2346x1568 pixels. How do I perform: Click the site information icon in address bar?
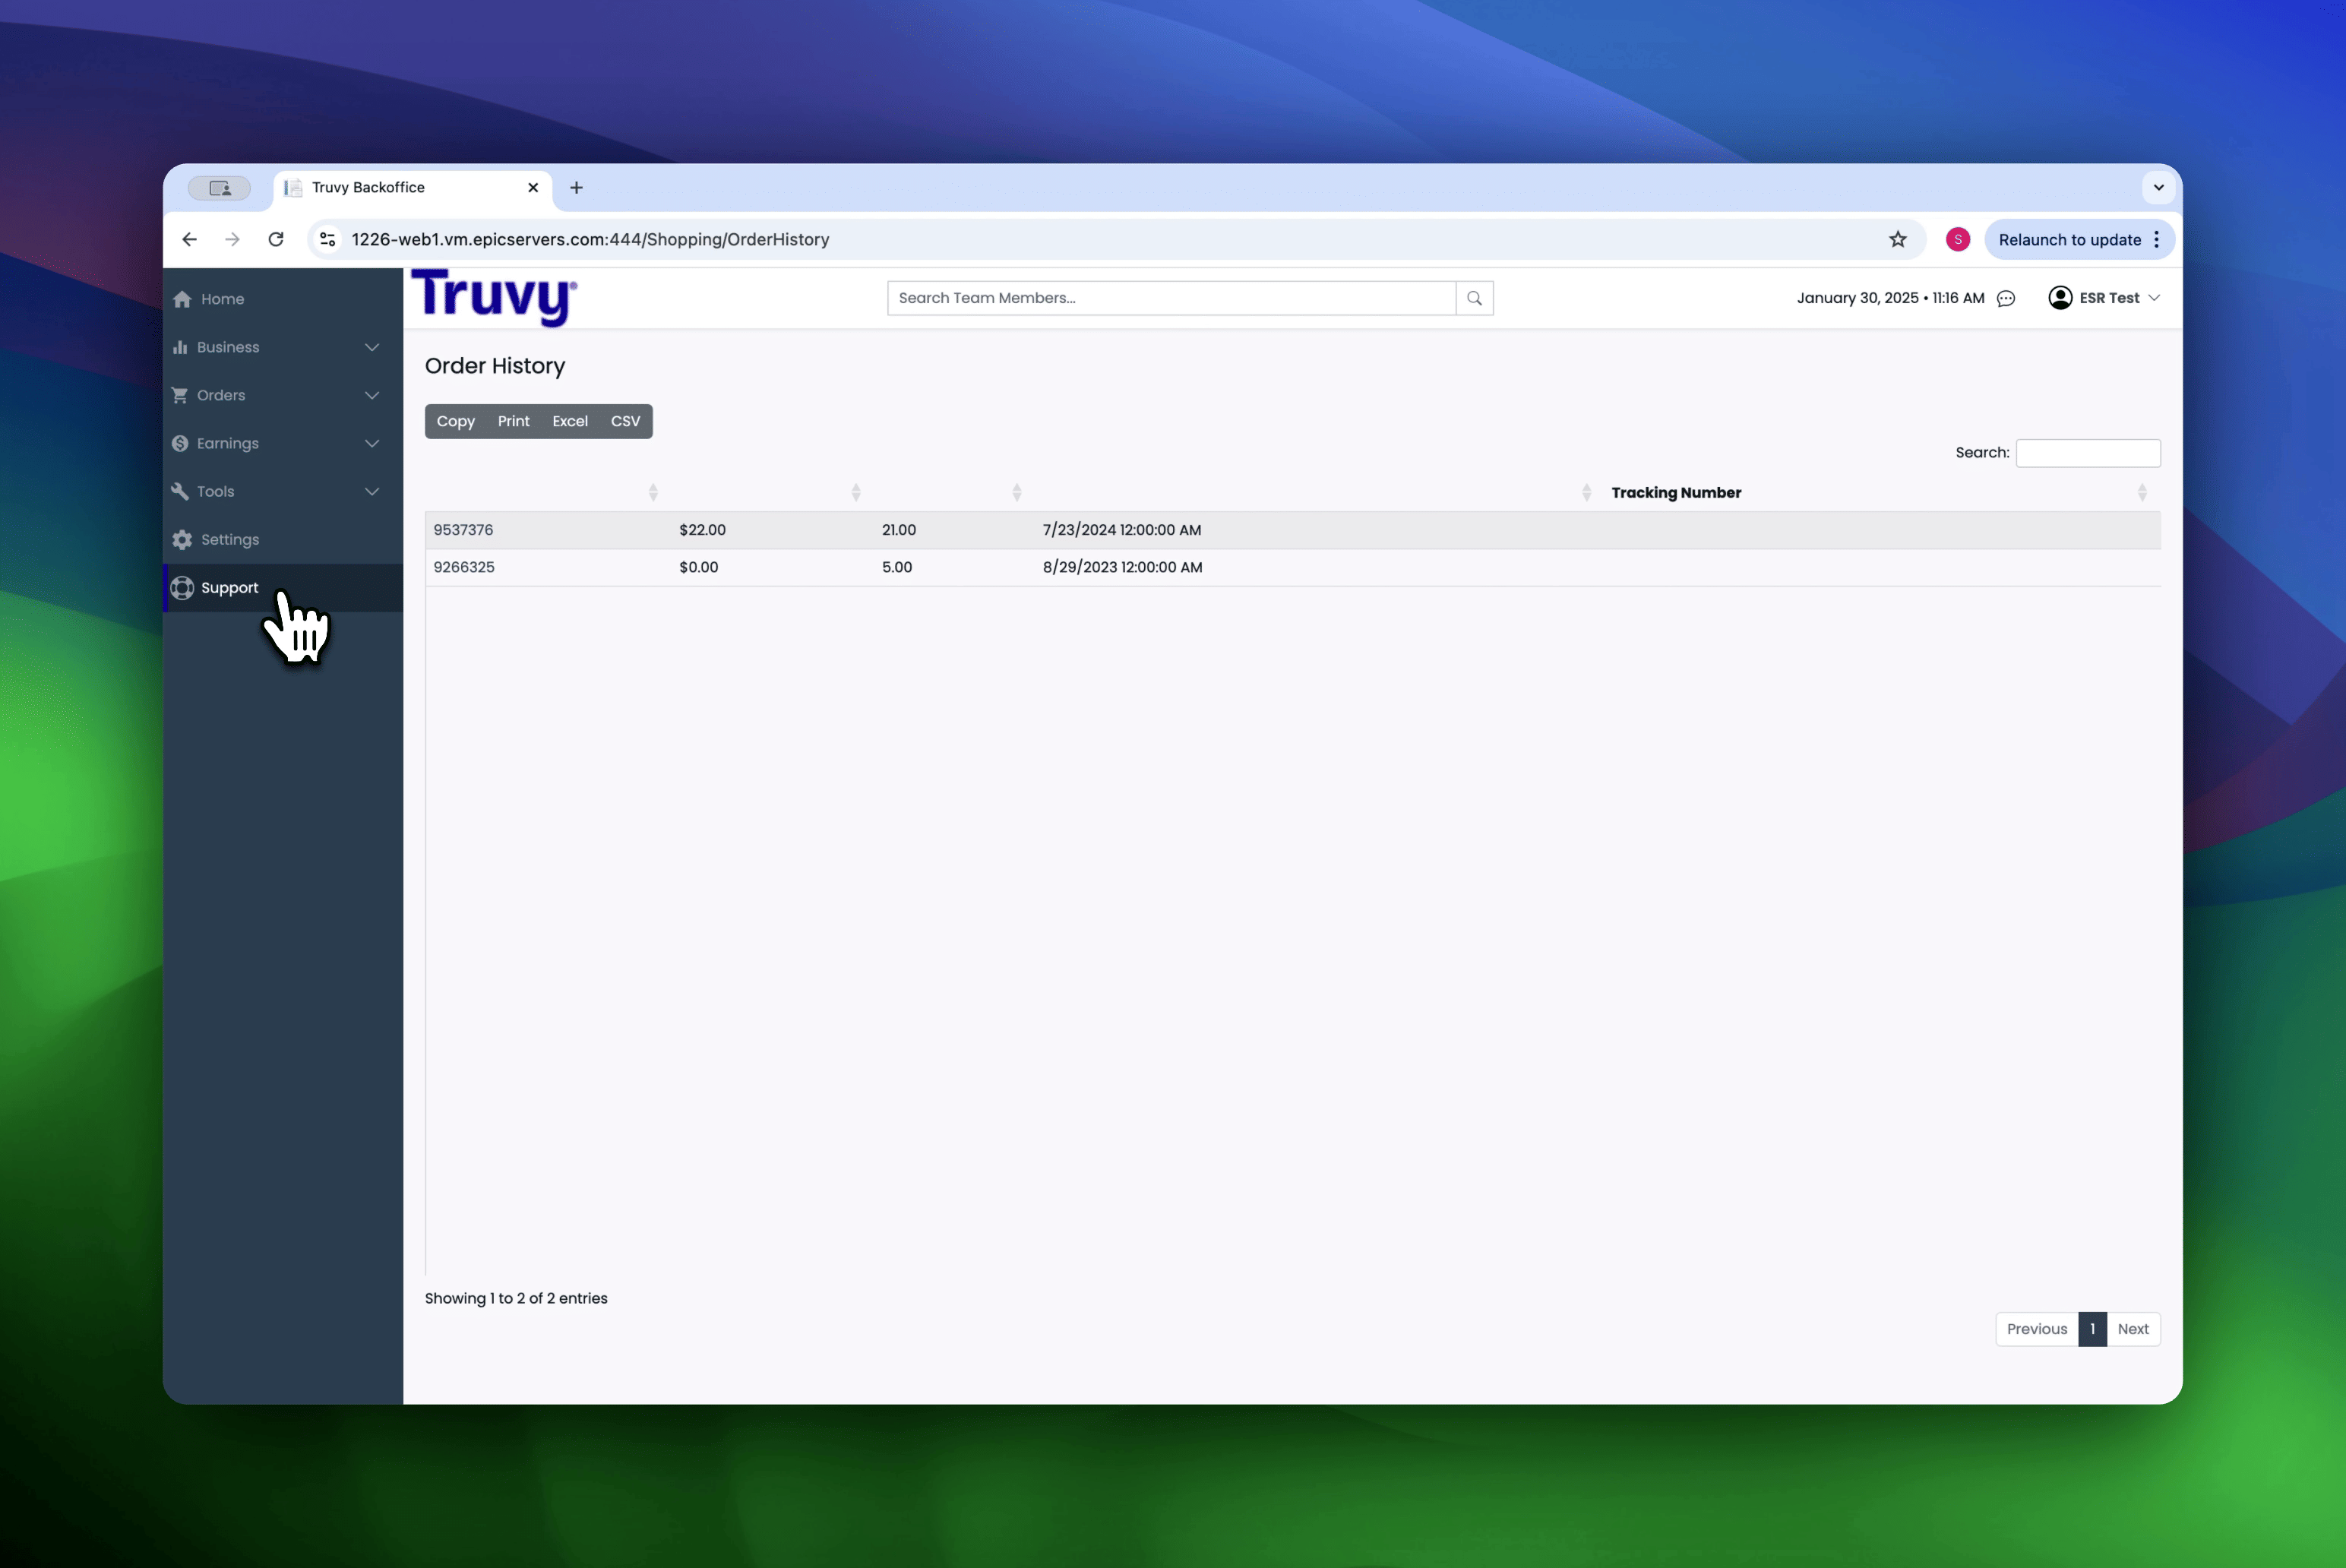[327, 240]
